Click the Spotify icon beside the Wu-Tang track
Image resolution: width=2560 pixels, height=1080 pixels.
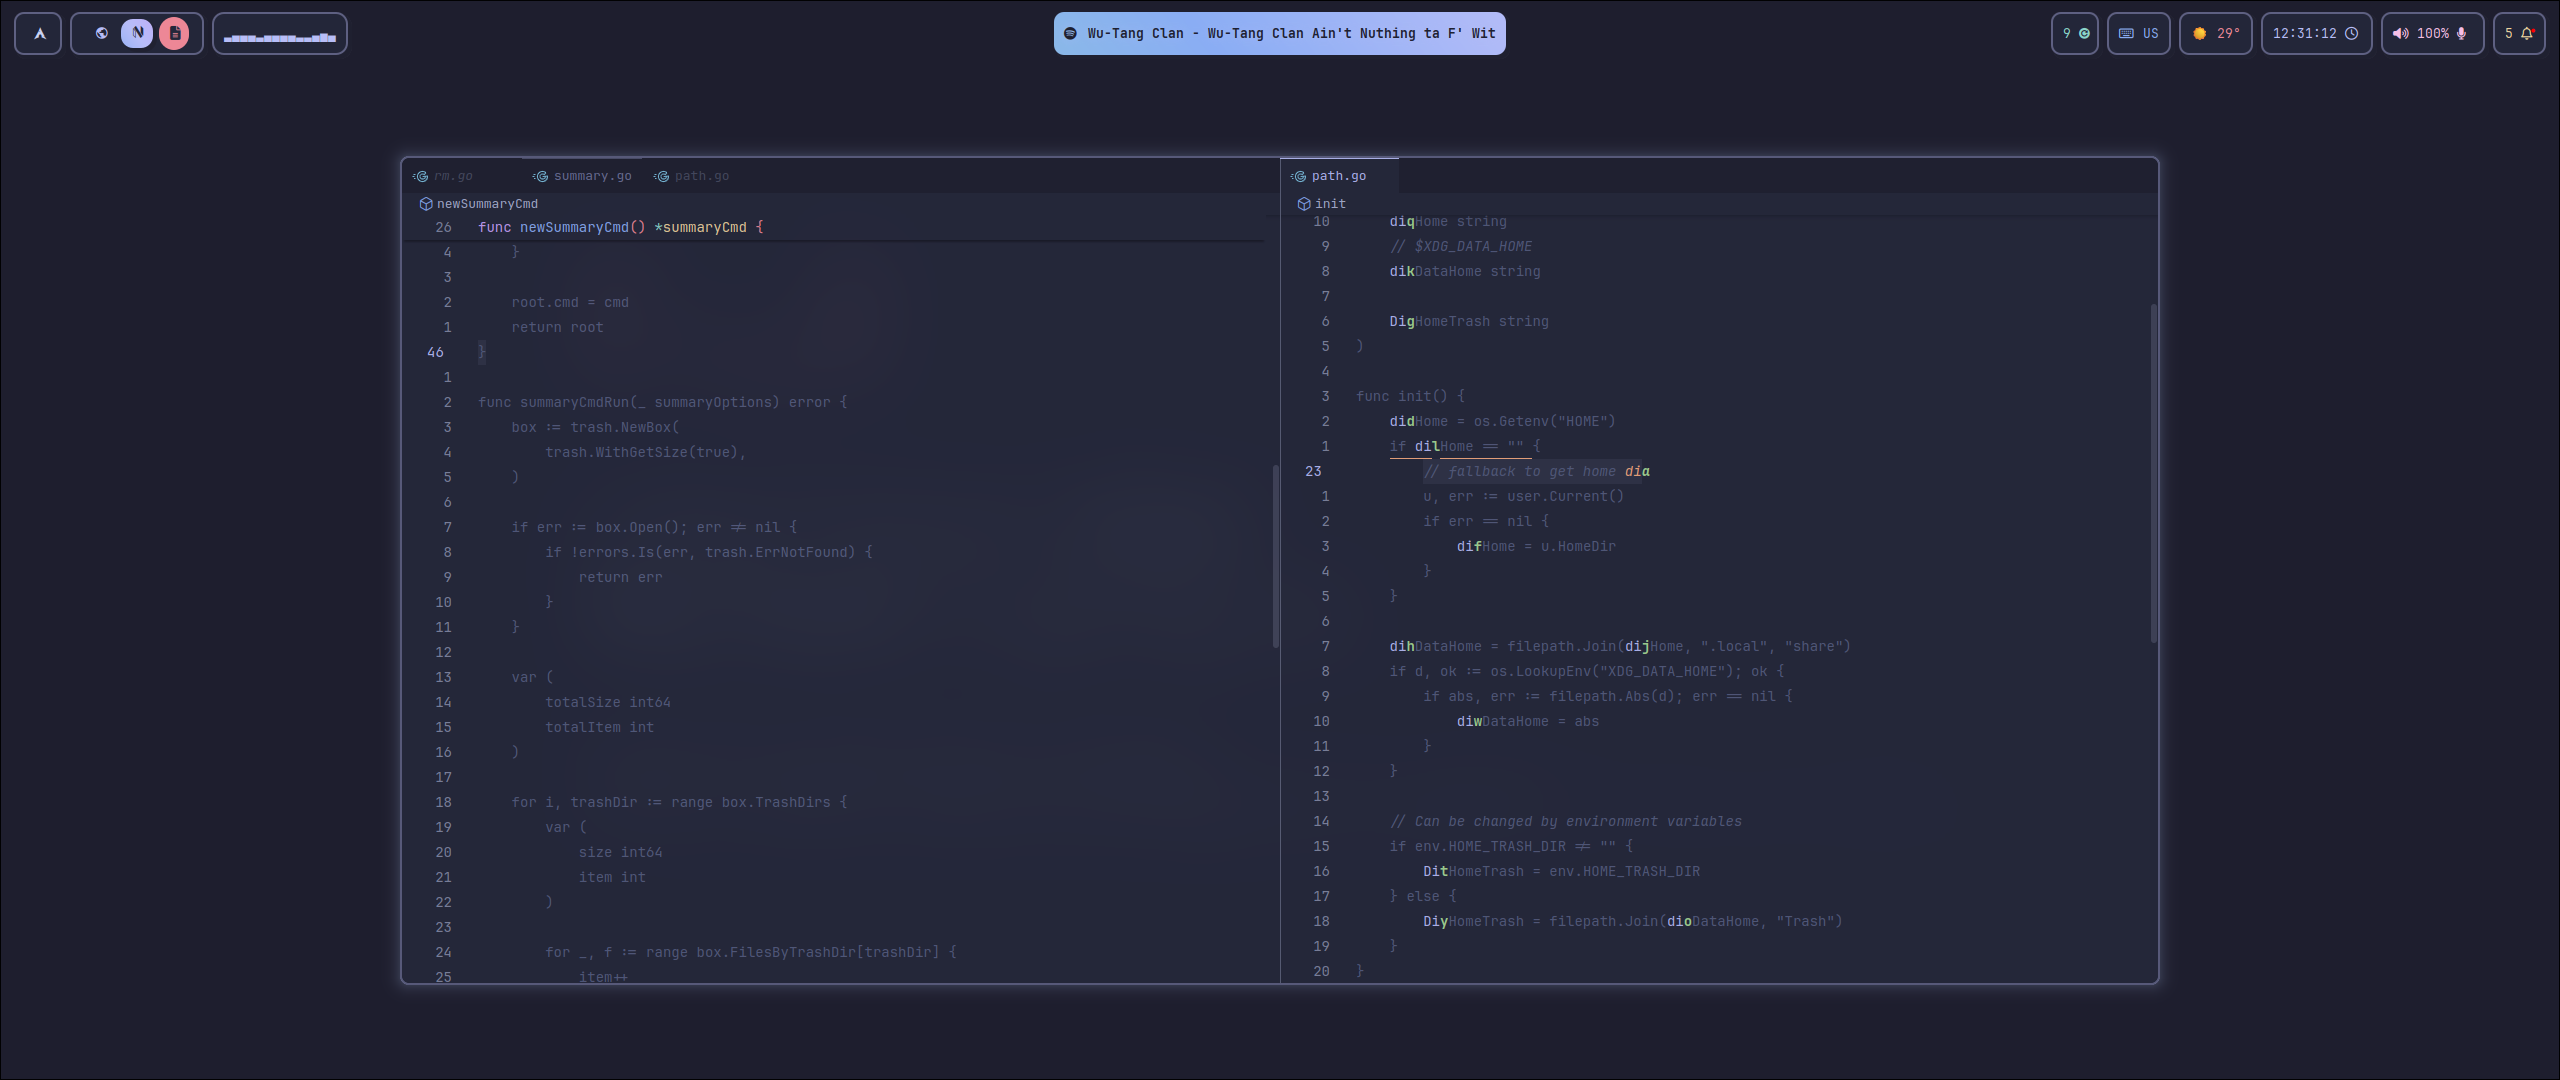click(x=1070, y=33)
